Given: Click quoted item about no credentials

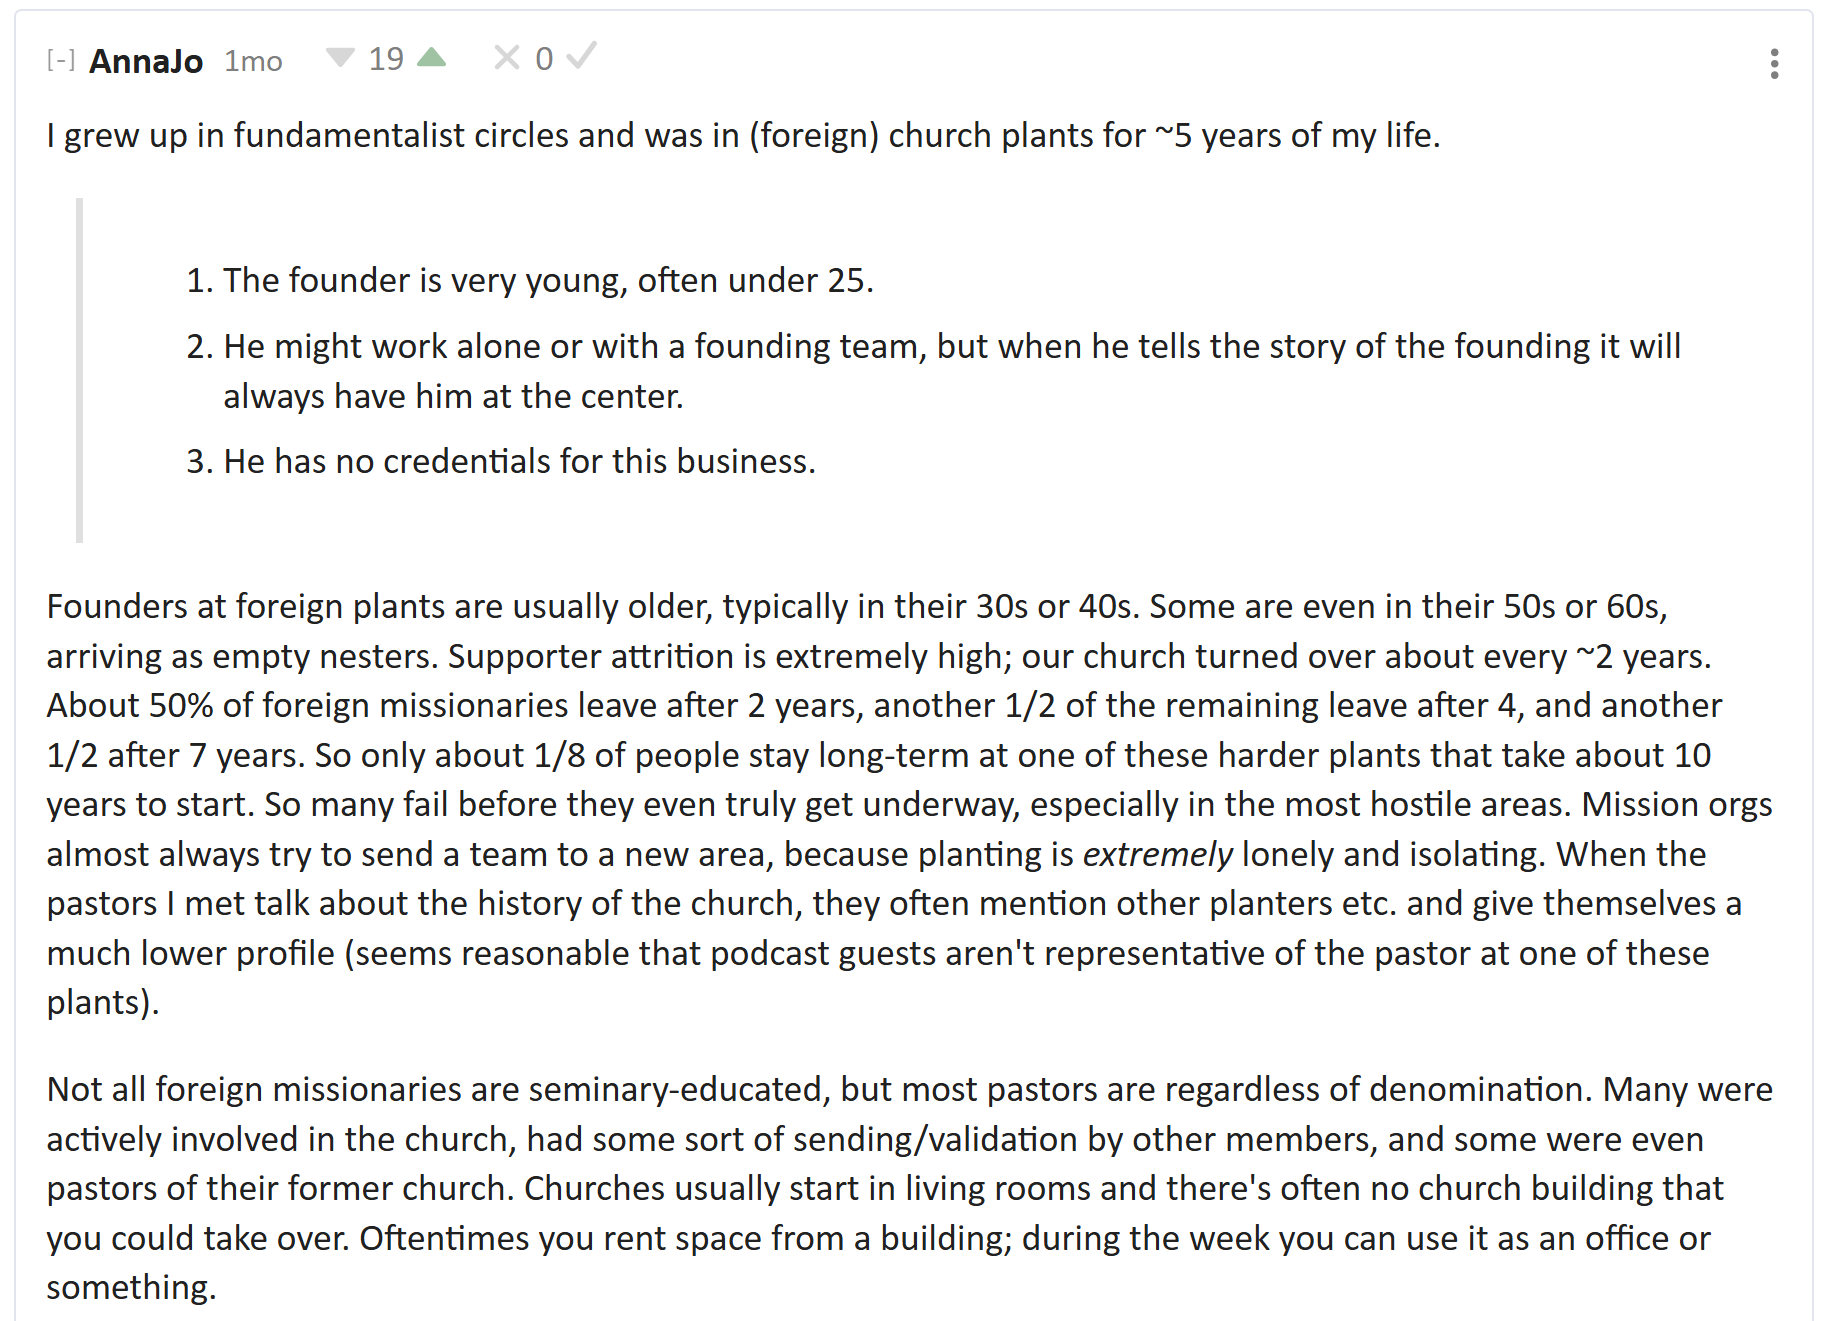Looking at the screenshot, I should coord(518,462).
